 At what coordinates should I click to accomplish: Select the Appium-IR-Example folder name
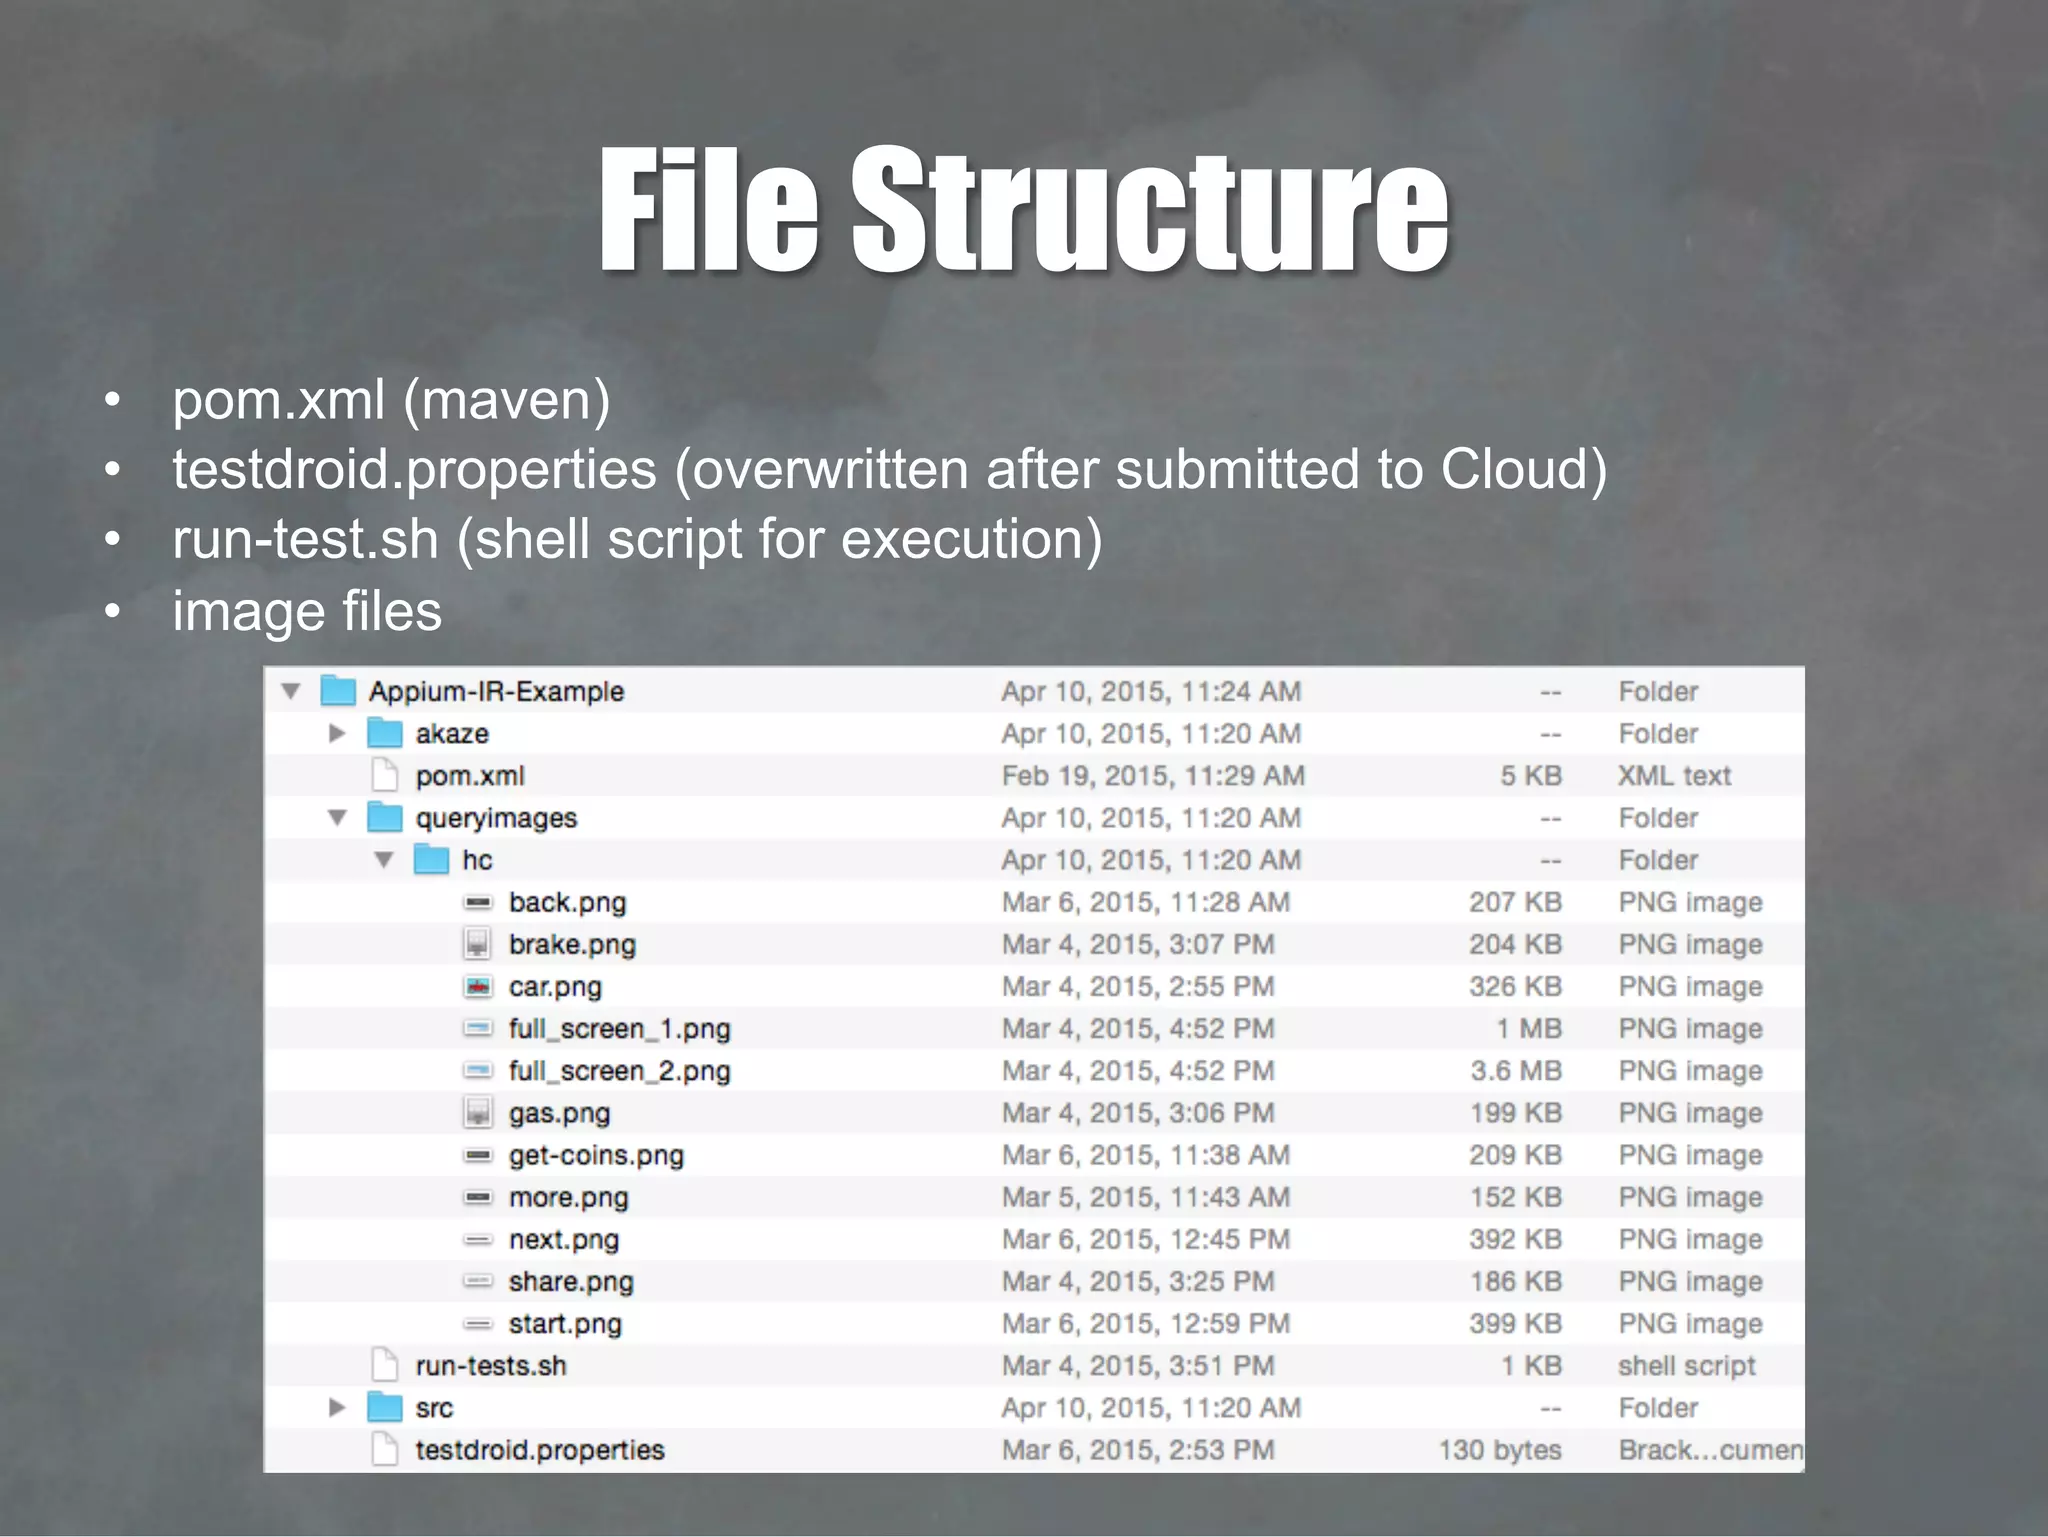point(496,692)
